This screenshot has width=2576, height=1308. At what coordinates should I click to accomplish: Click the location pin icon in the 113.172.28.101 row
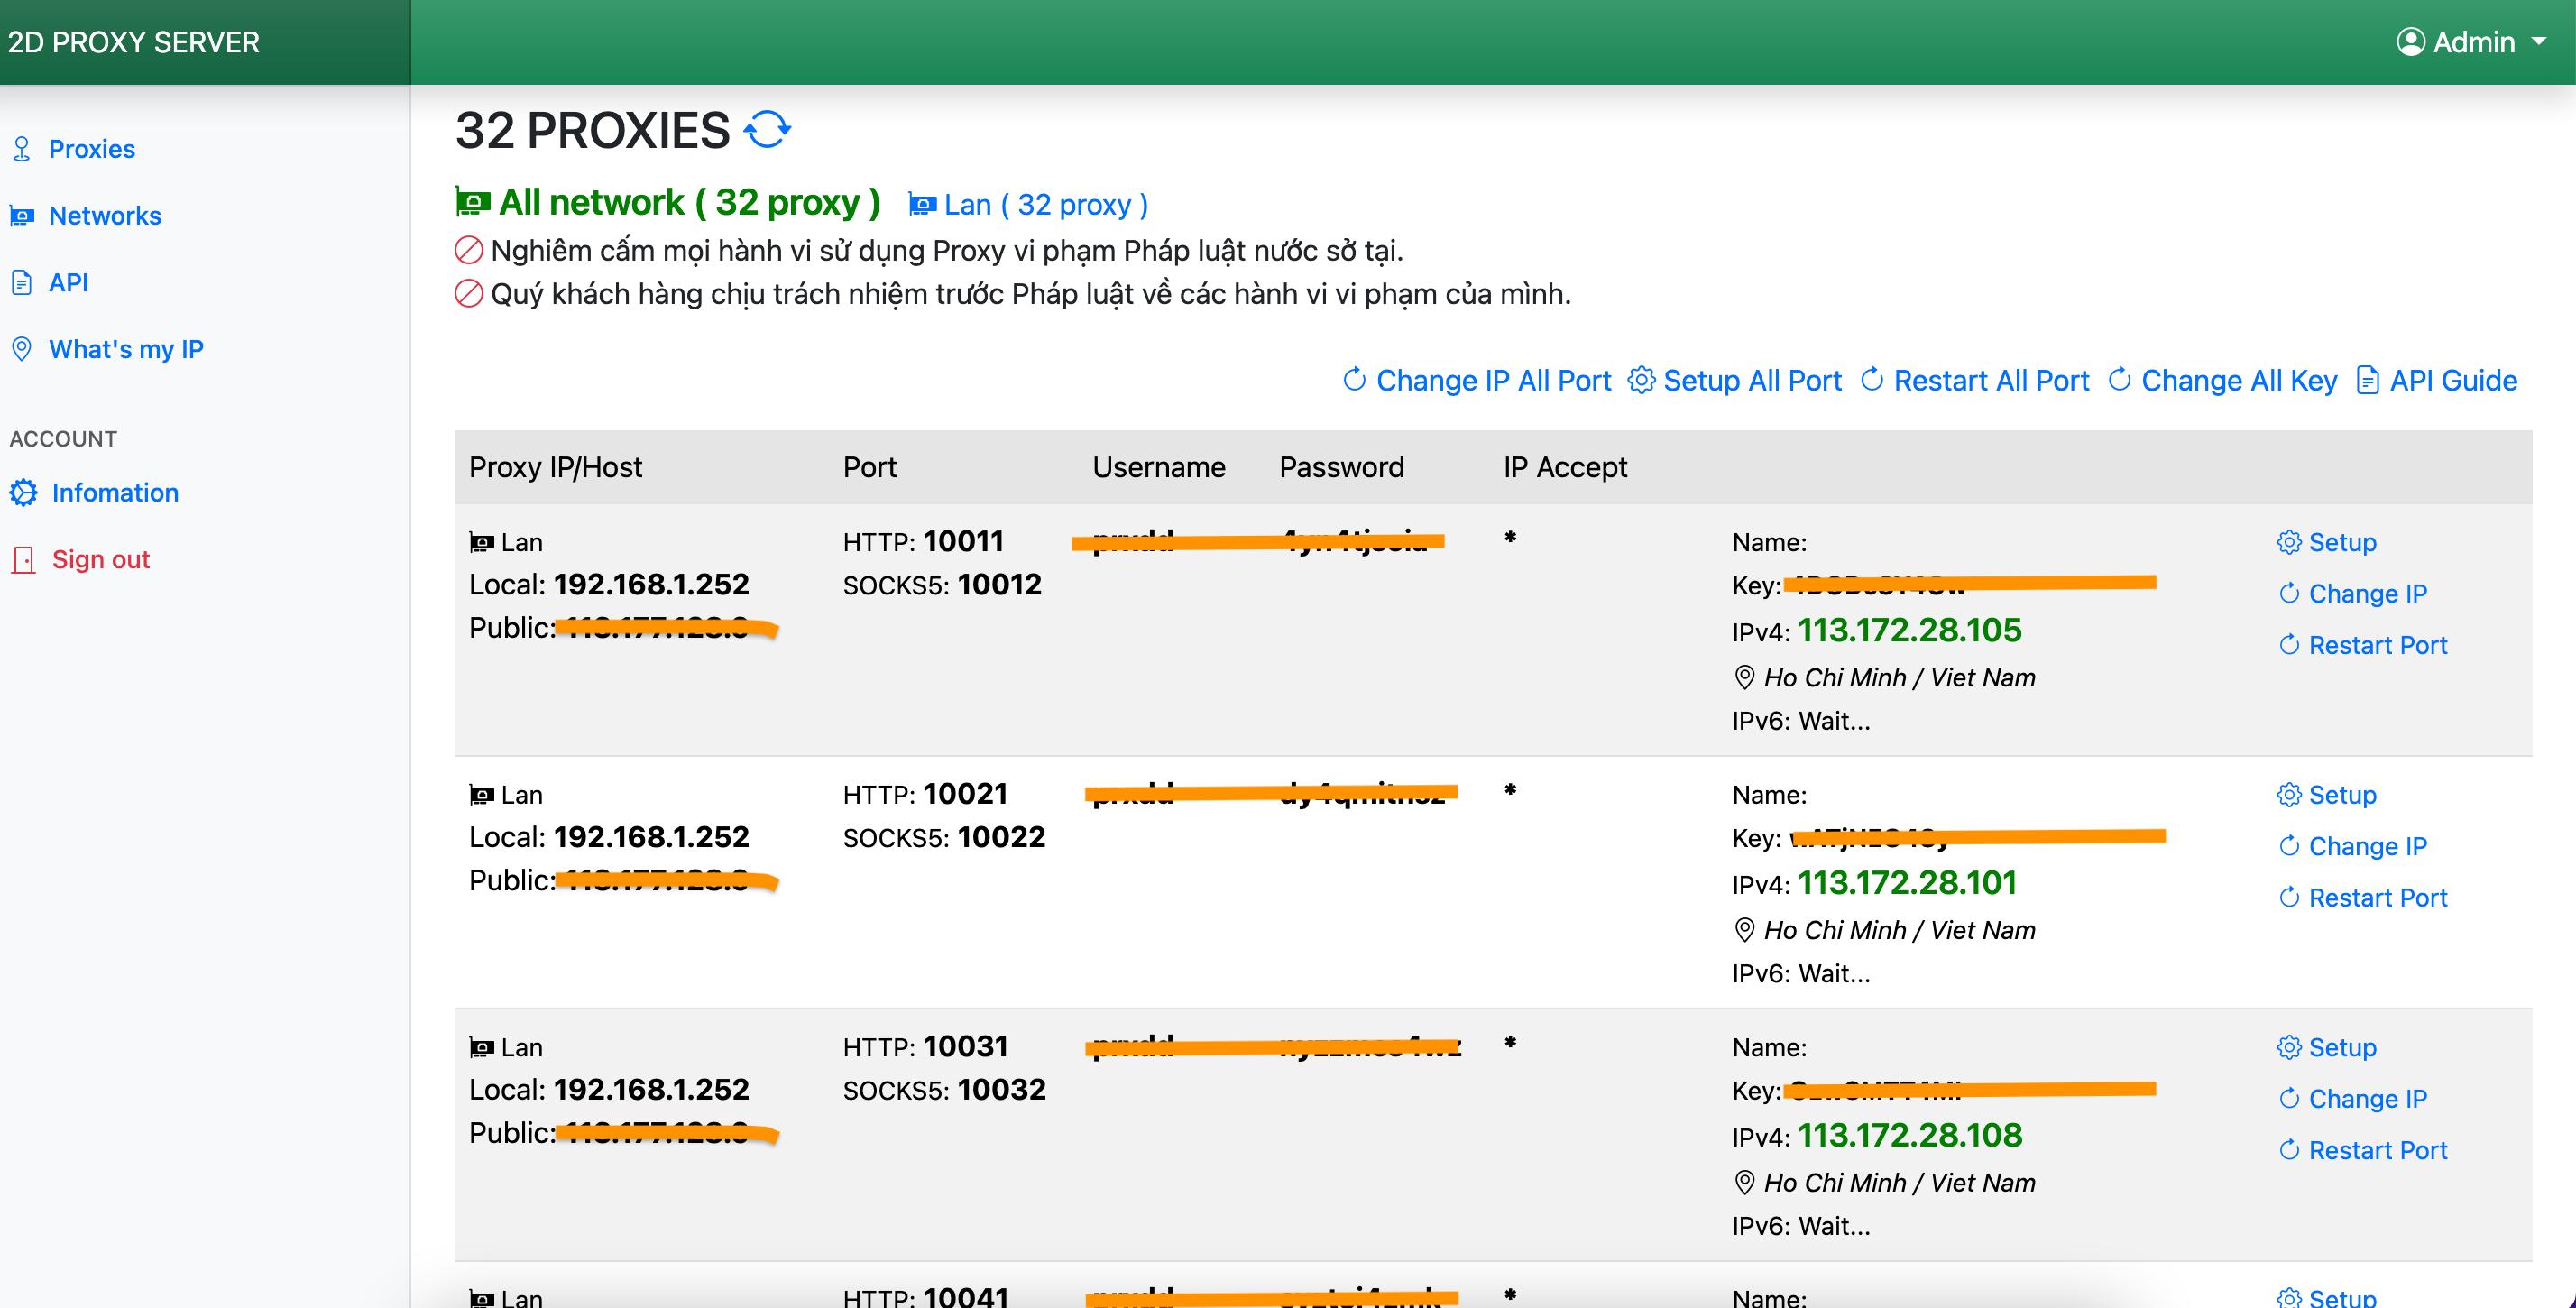click(x=1744, y=931)
